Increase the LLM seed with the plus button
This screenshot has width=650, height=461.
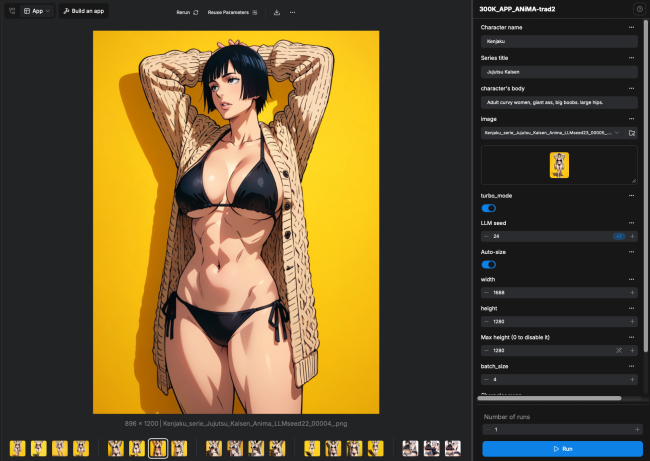[x=632, y=236]
